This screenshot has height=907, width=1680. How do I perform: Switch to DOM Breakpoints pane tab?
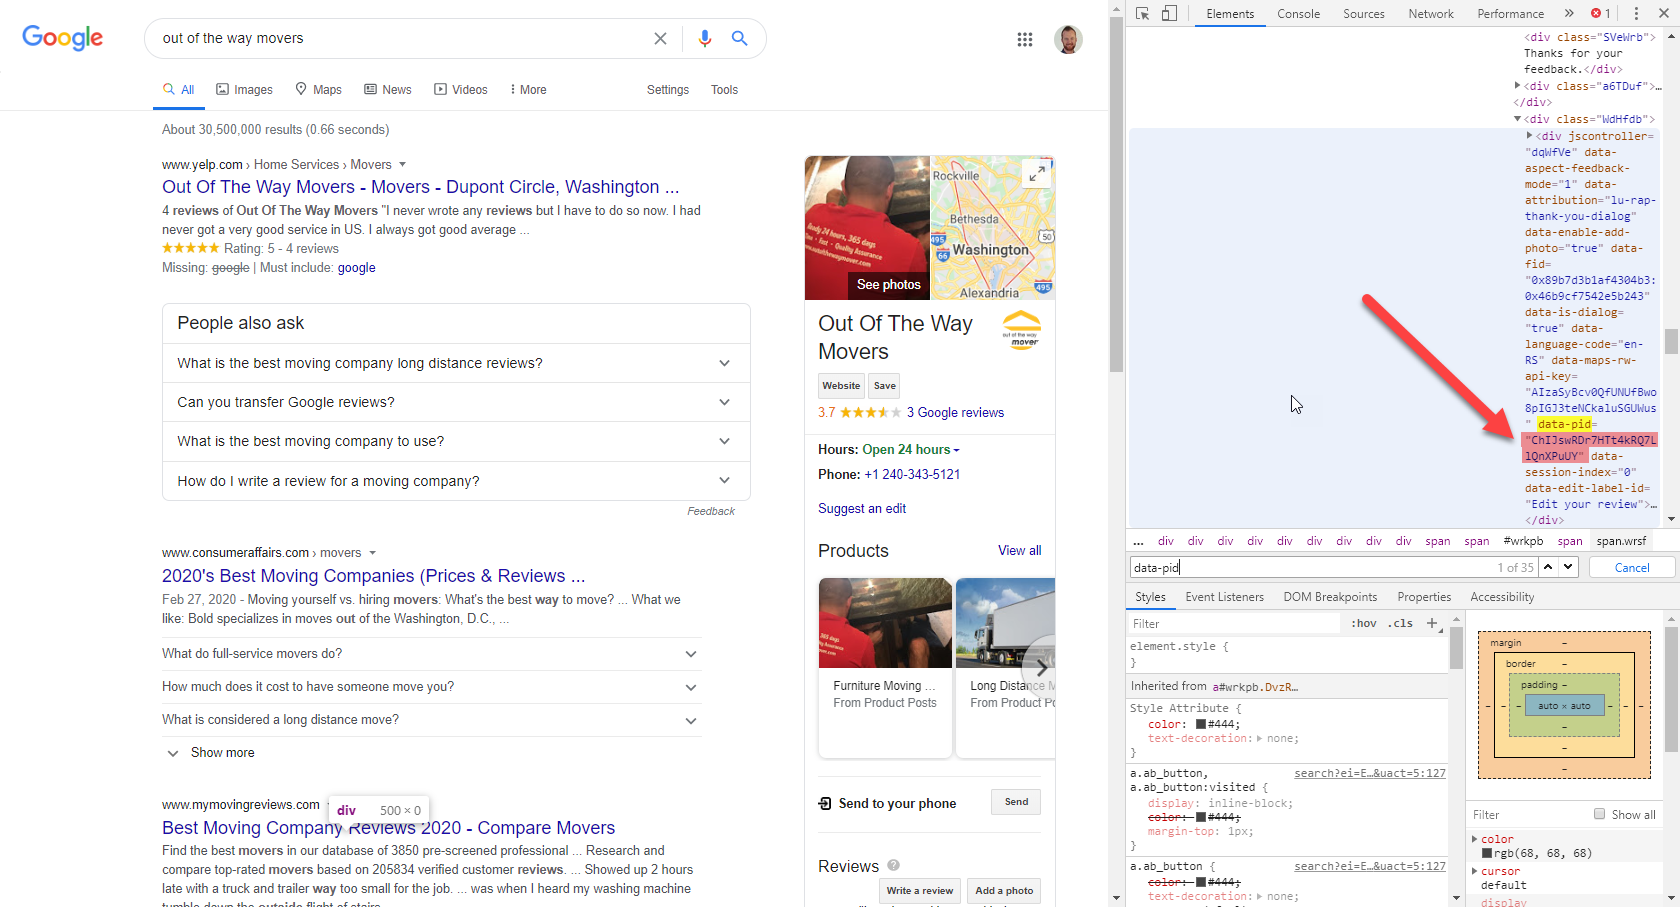[x=1330, y=597]
